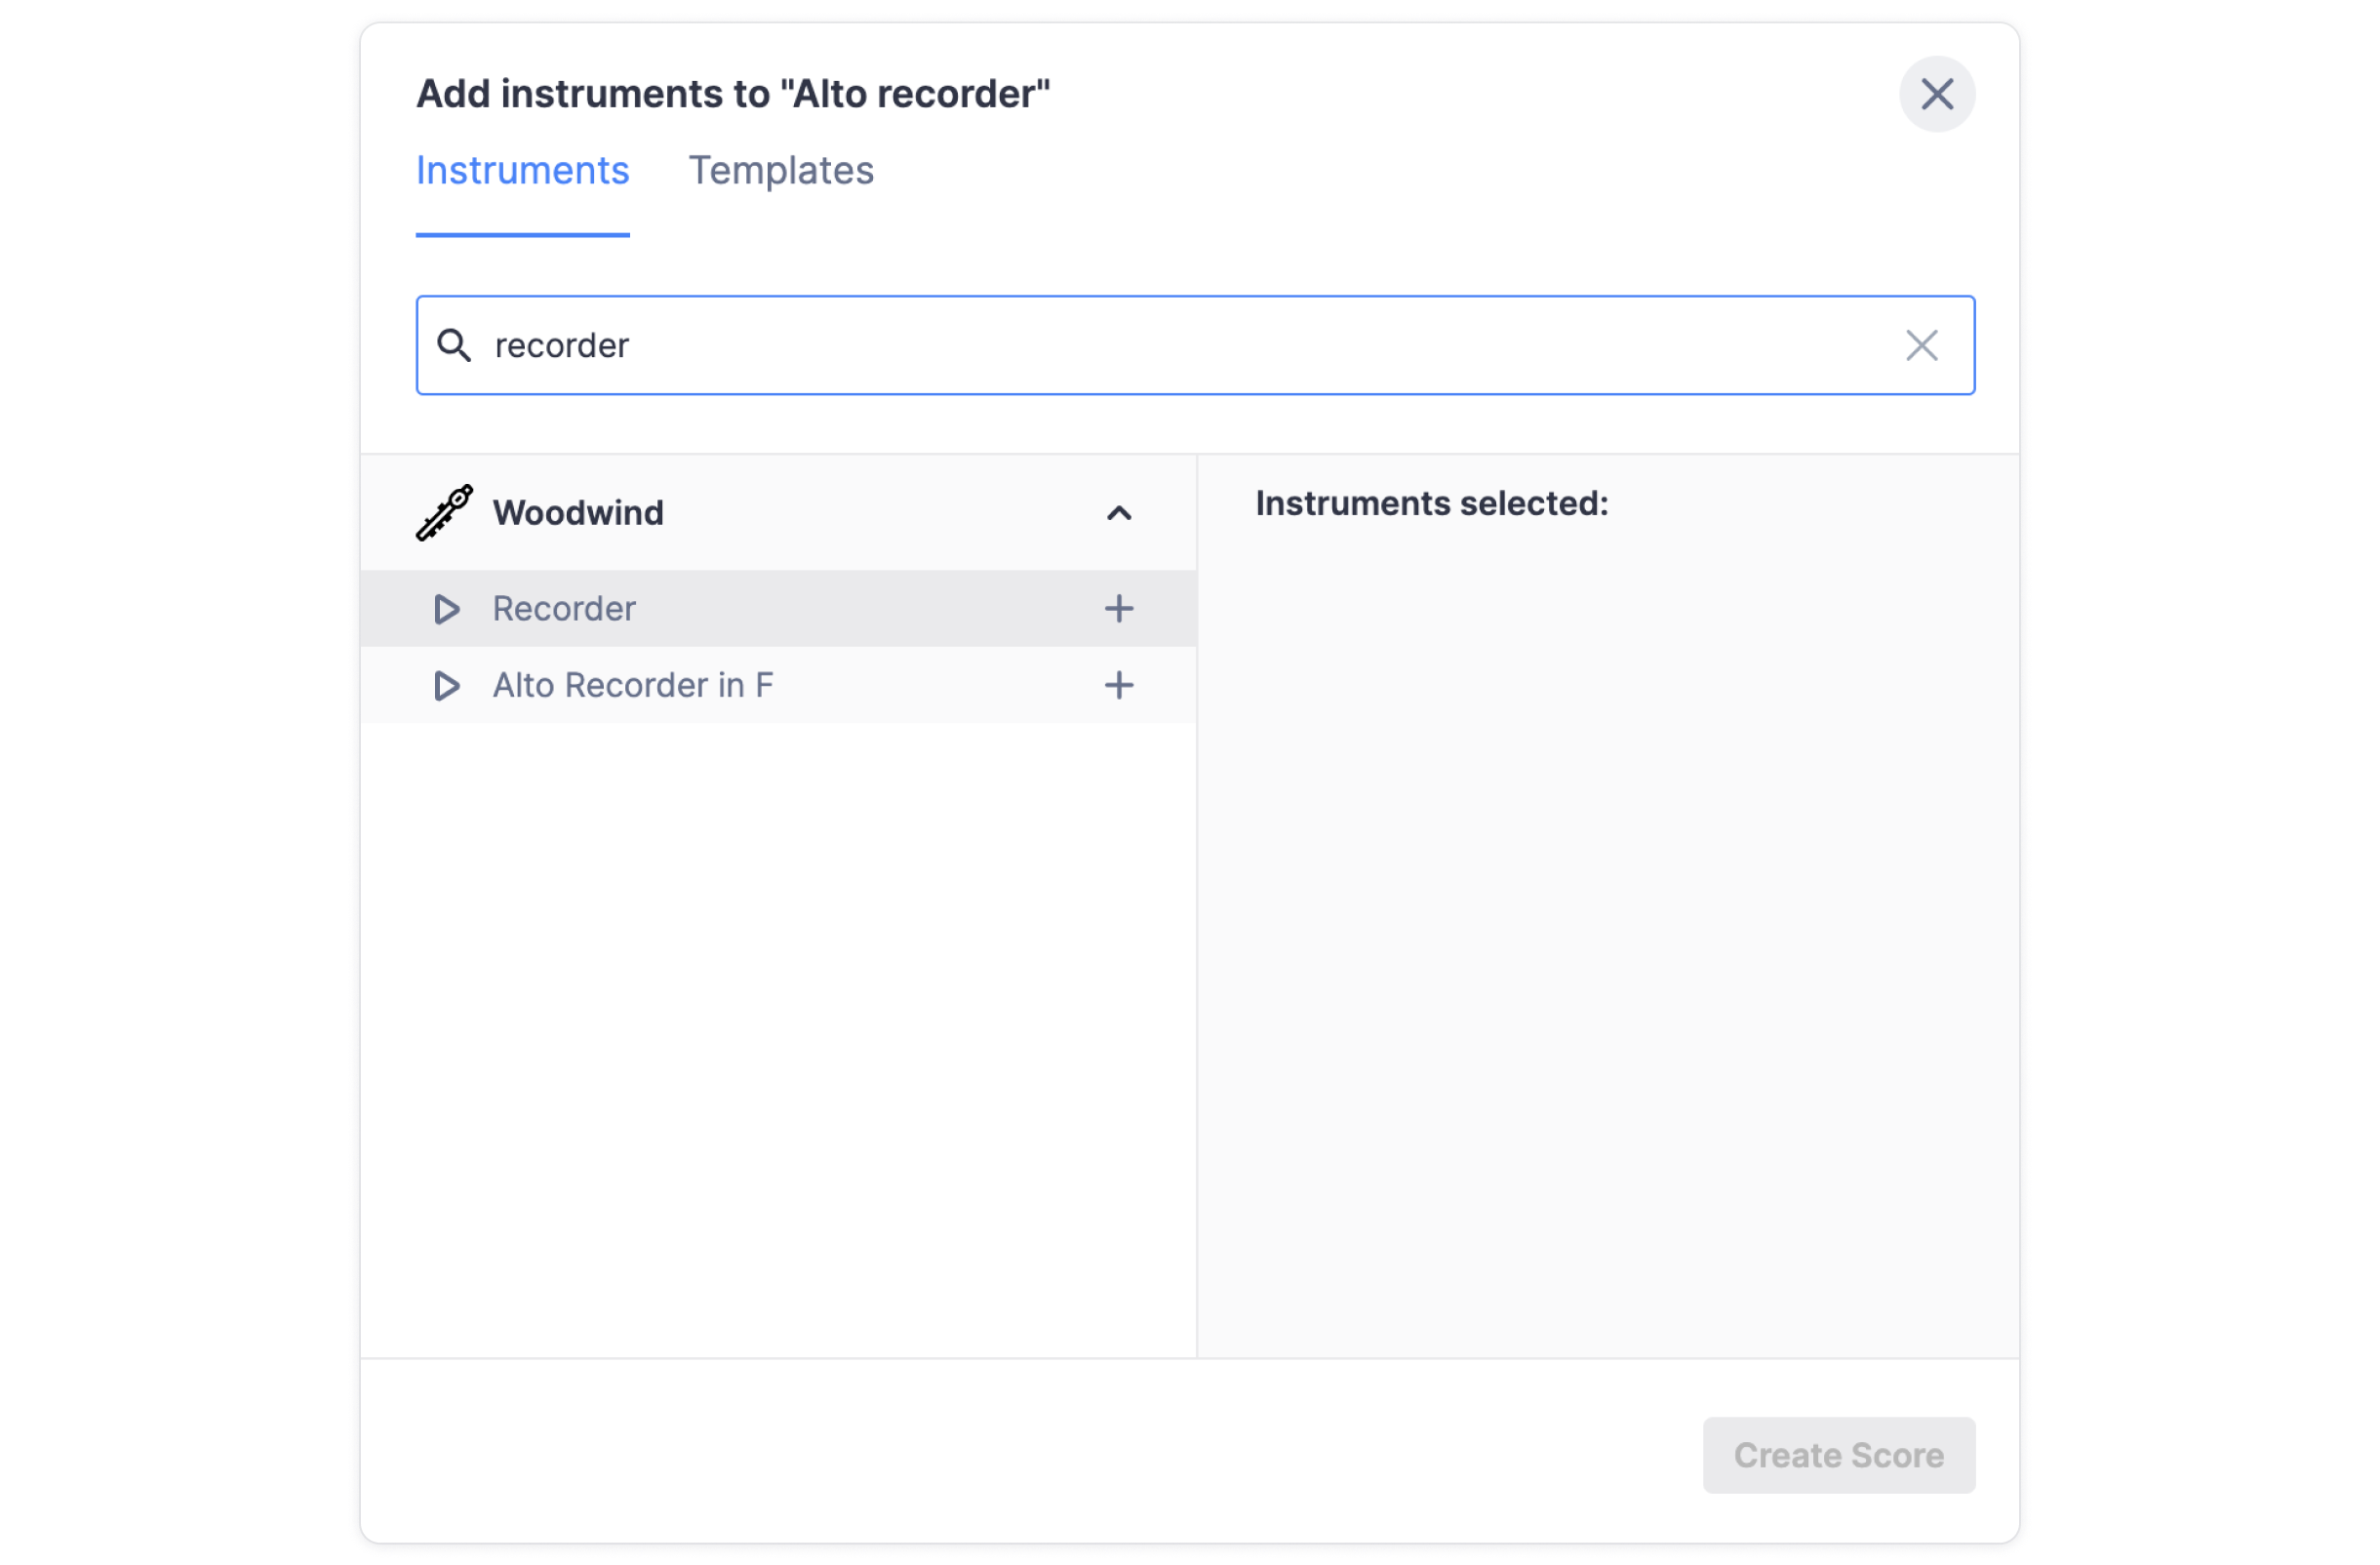Close the Add instruments dialog
Screen dimensions: 2380x1565
1936,94
